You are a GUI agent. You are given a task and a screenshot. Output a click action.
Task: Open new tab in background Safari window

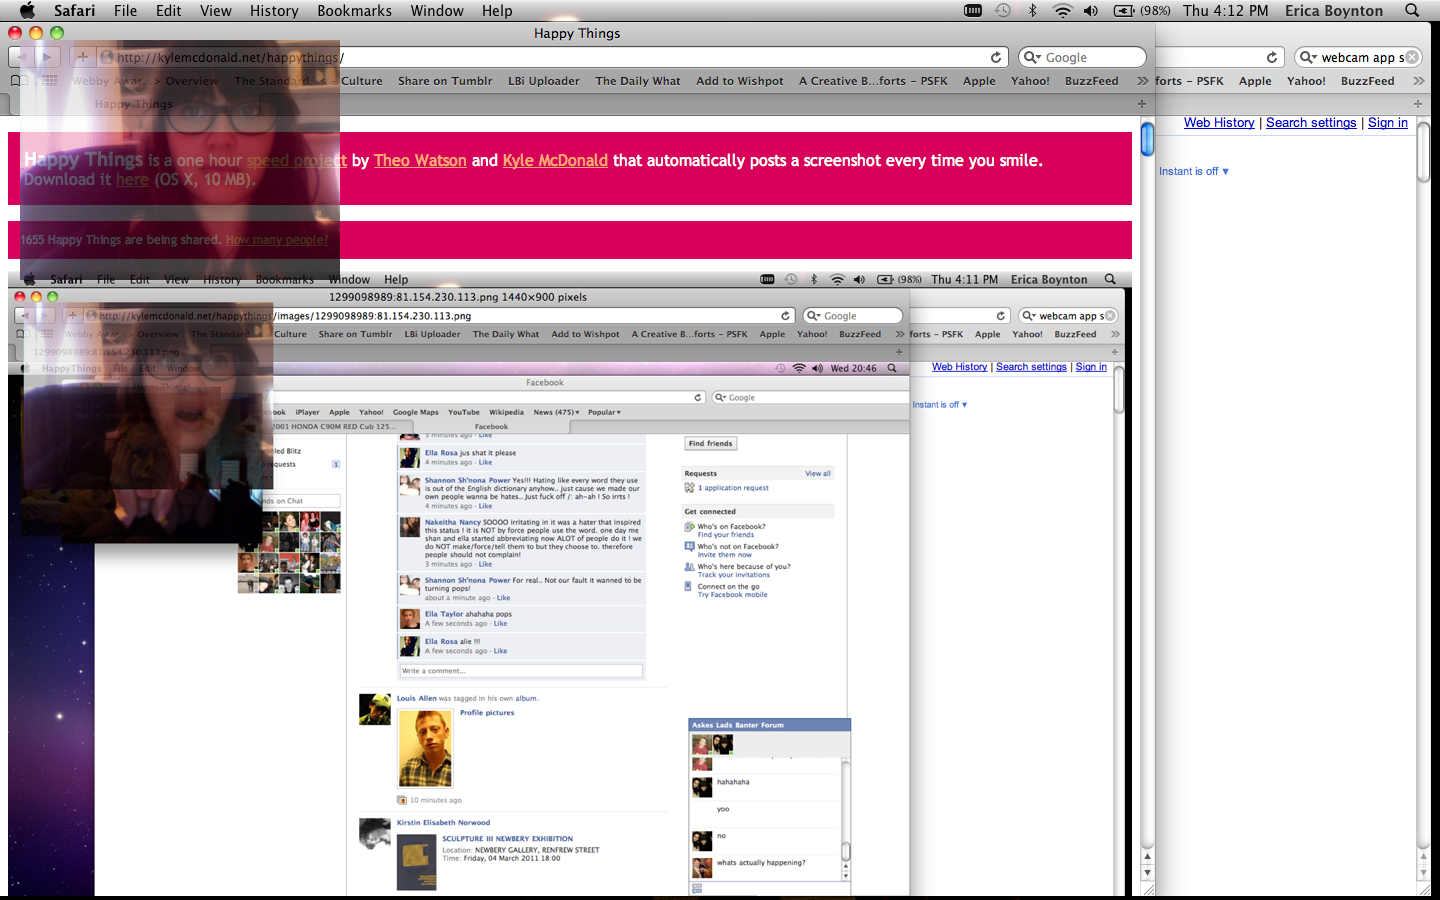tap(1418, 103)
